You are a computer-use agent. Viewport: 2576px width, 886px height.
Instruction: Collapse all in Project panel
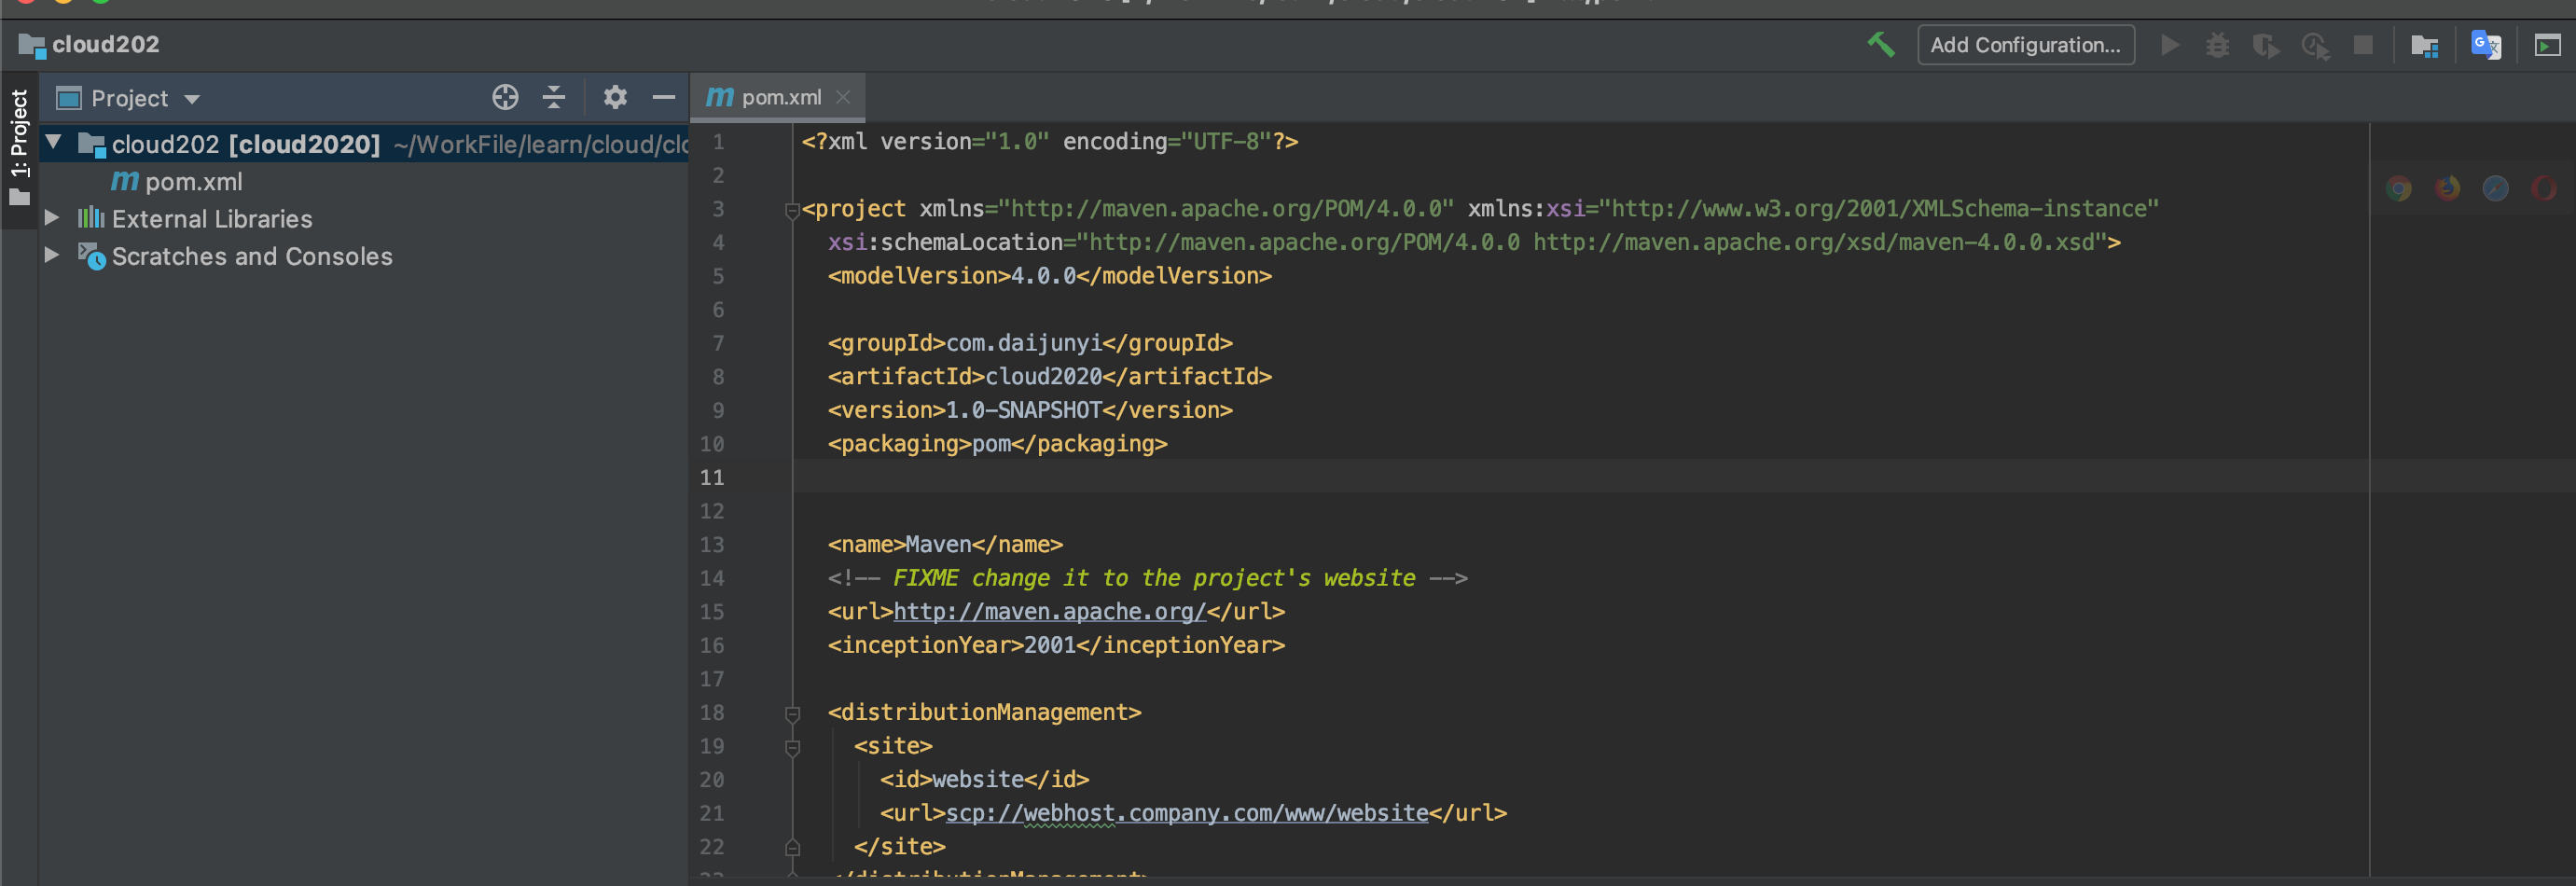554,97
